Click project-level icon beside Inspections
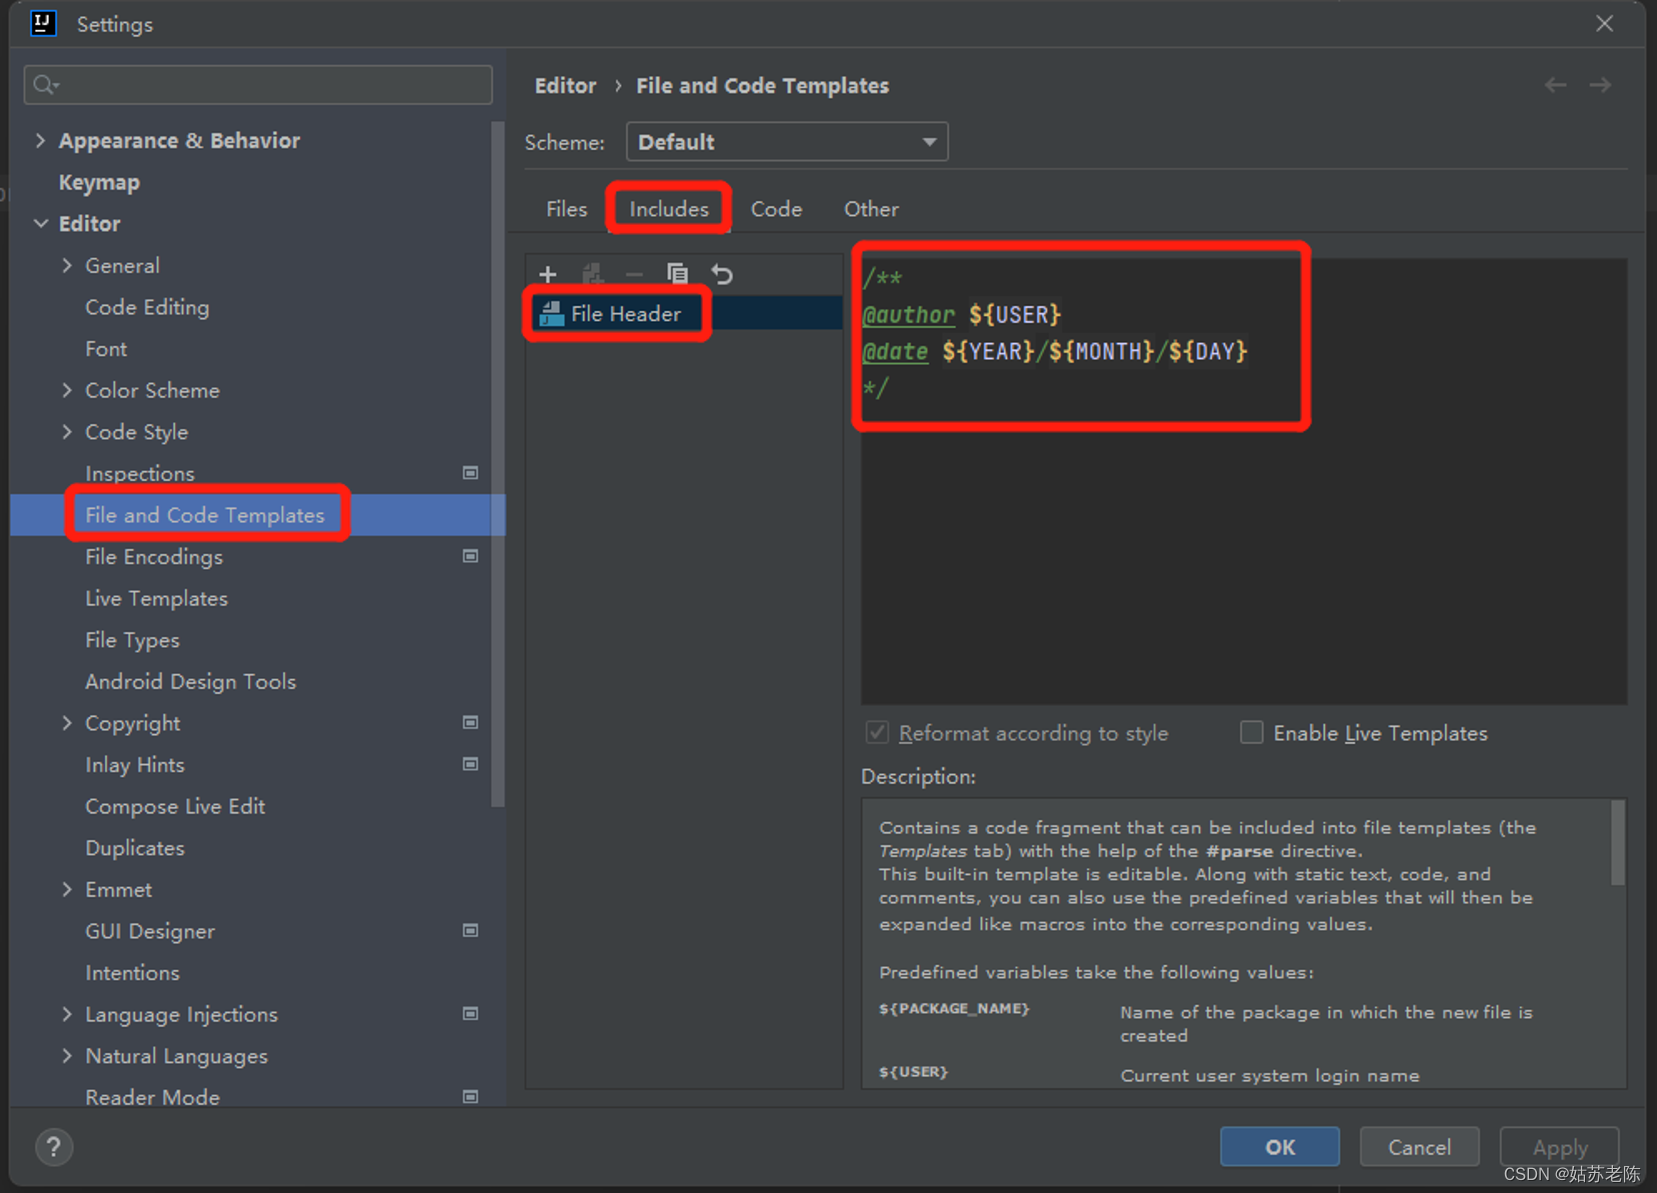1657x1193 pixels. point(470,473)
